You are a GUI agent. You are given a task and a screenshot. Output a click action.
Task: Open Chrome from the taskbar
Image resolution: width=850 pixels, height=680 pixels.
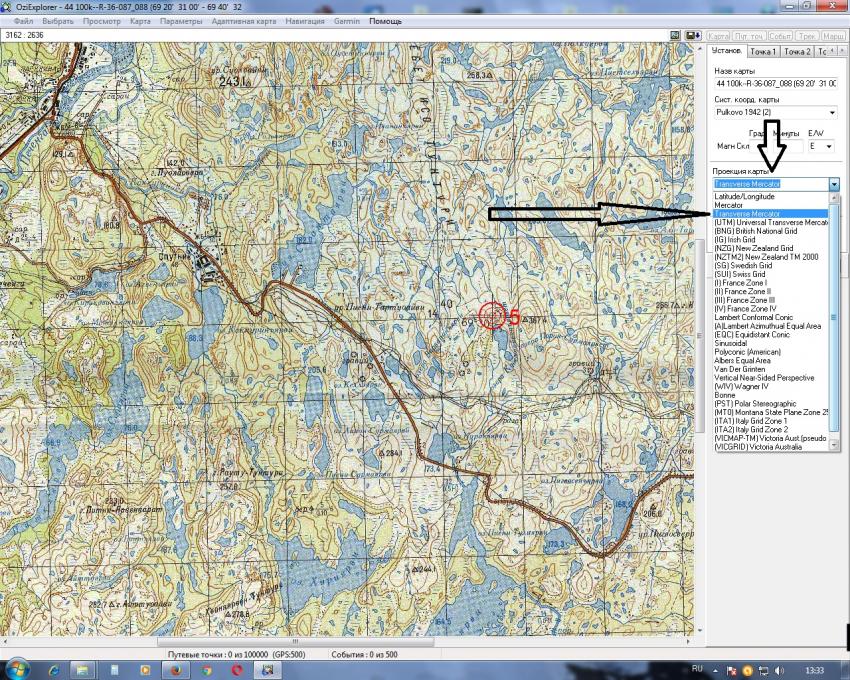(x=208, y=667)
